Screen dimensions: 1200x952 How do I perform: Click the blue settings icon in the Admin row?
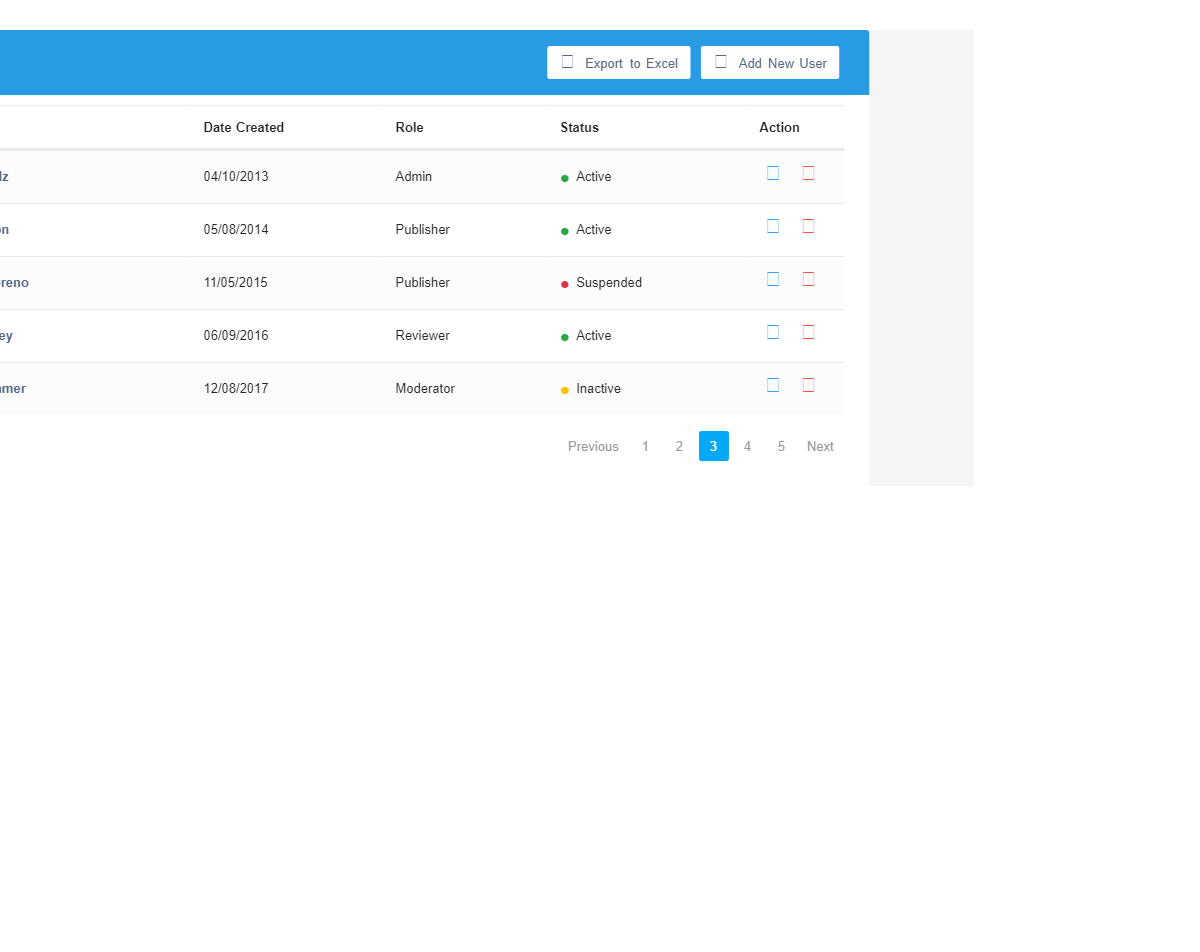[772, 173]
